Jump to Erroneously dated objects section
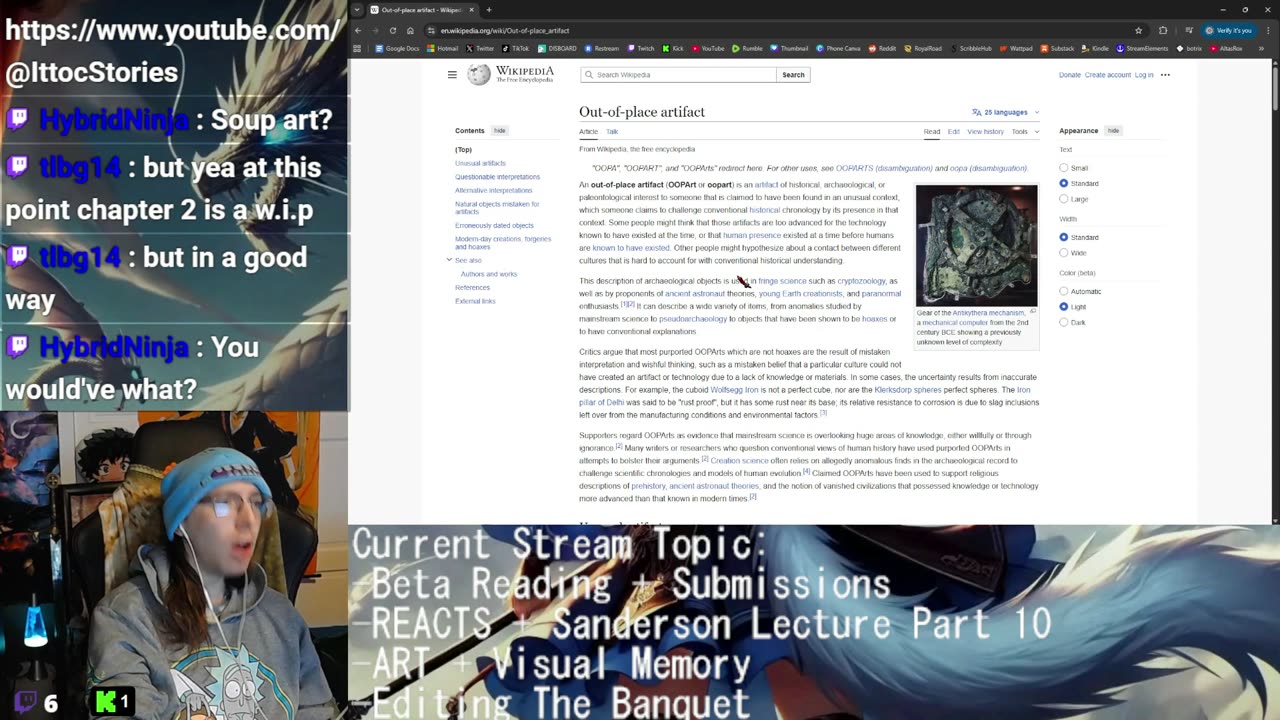Screen dimensions: 1280x720 click(494, 226)
